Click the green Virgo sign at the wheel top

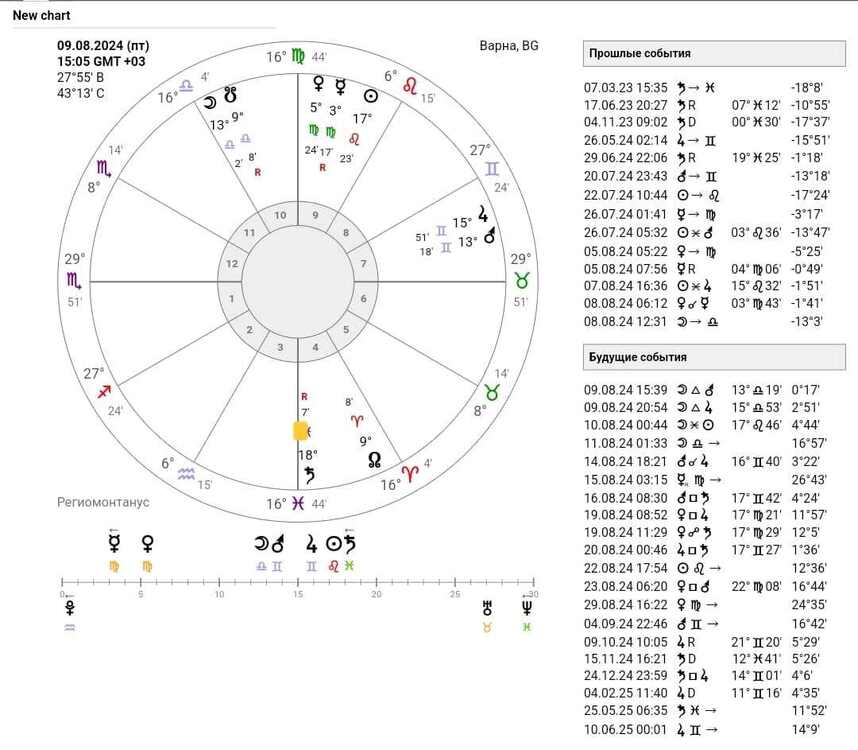(298, 56)
